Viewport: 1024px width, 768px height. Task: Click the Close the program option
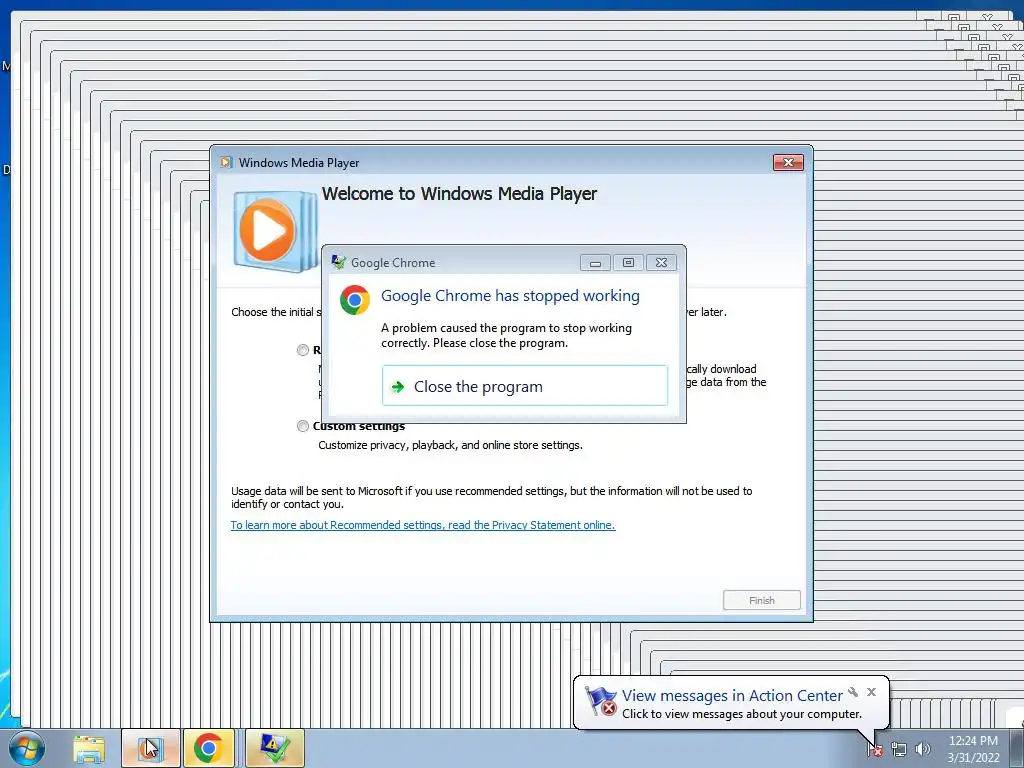[x=524, y=386]
